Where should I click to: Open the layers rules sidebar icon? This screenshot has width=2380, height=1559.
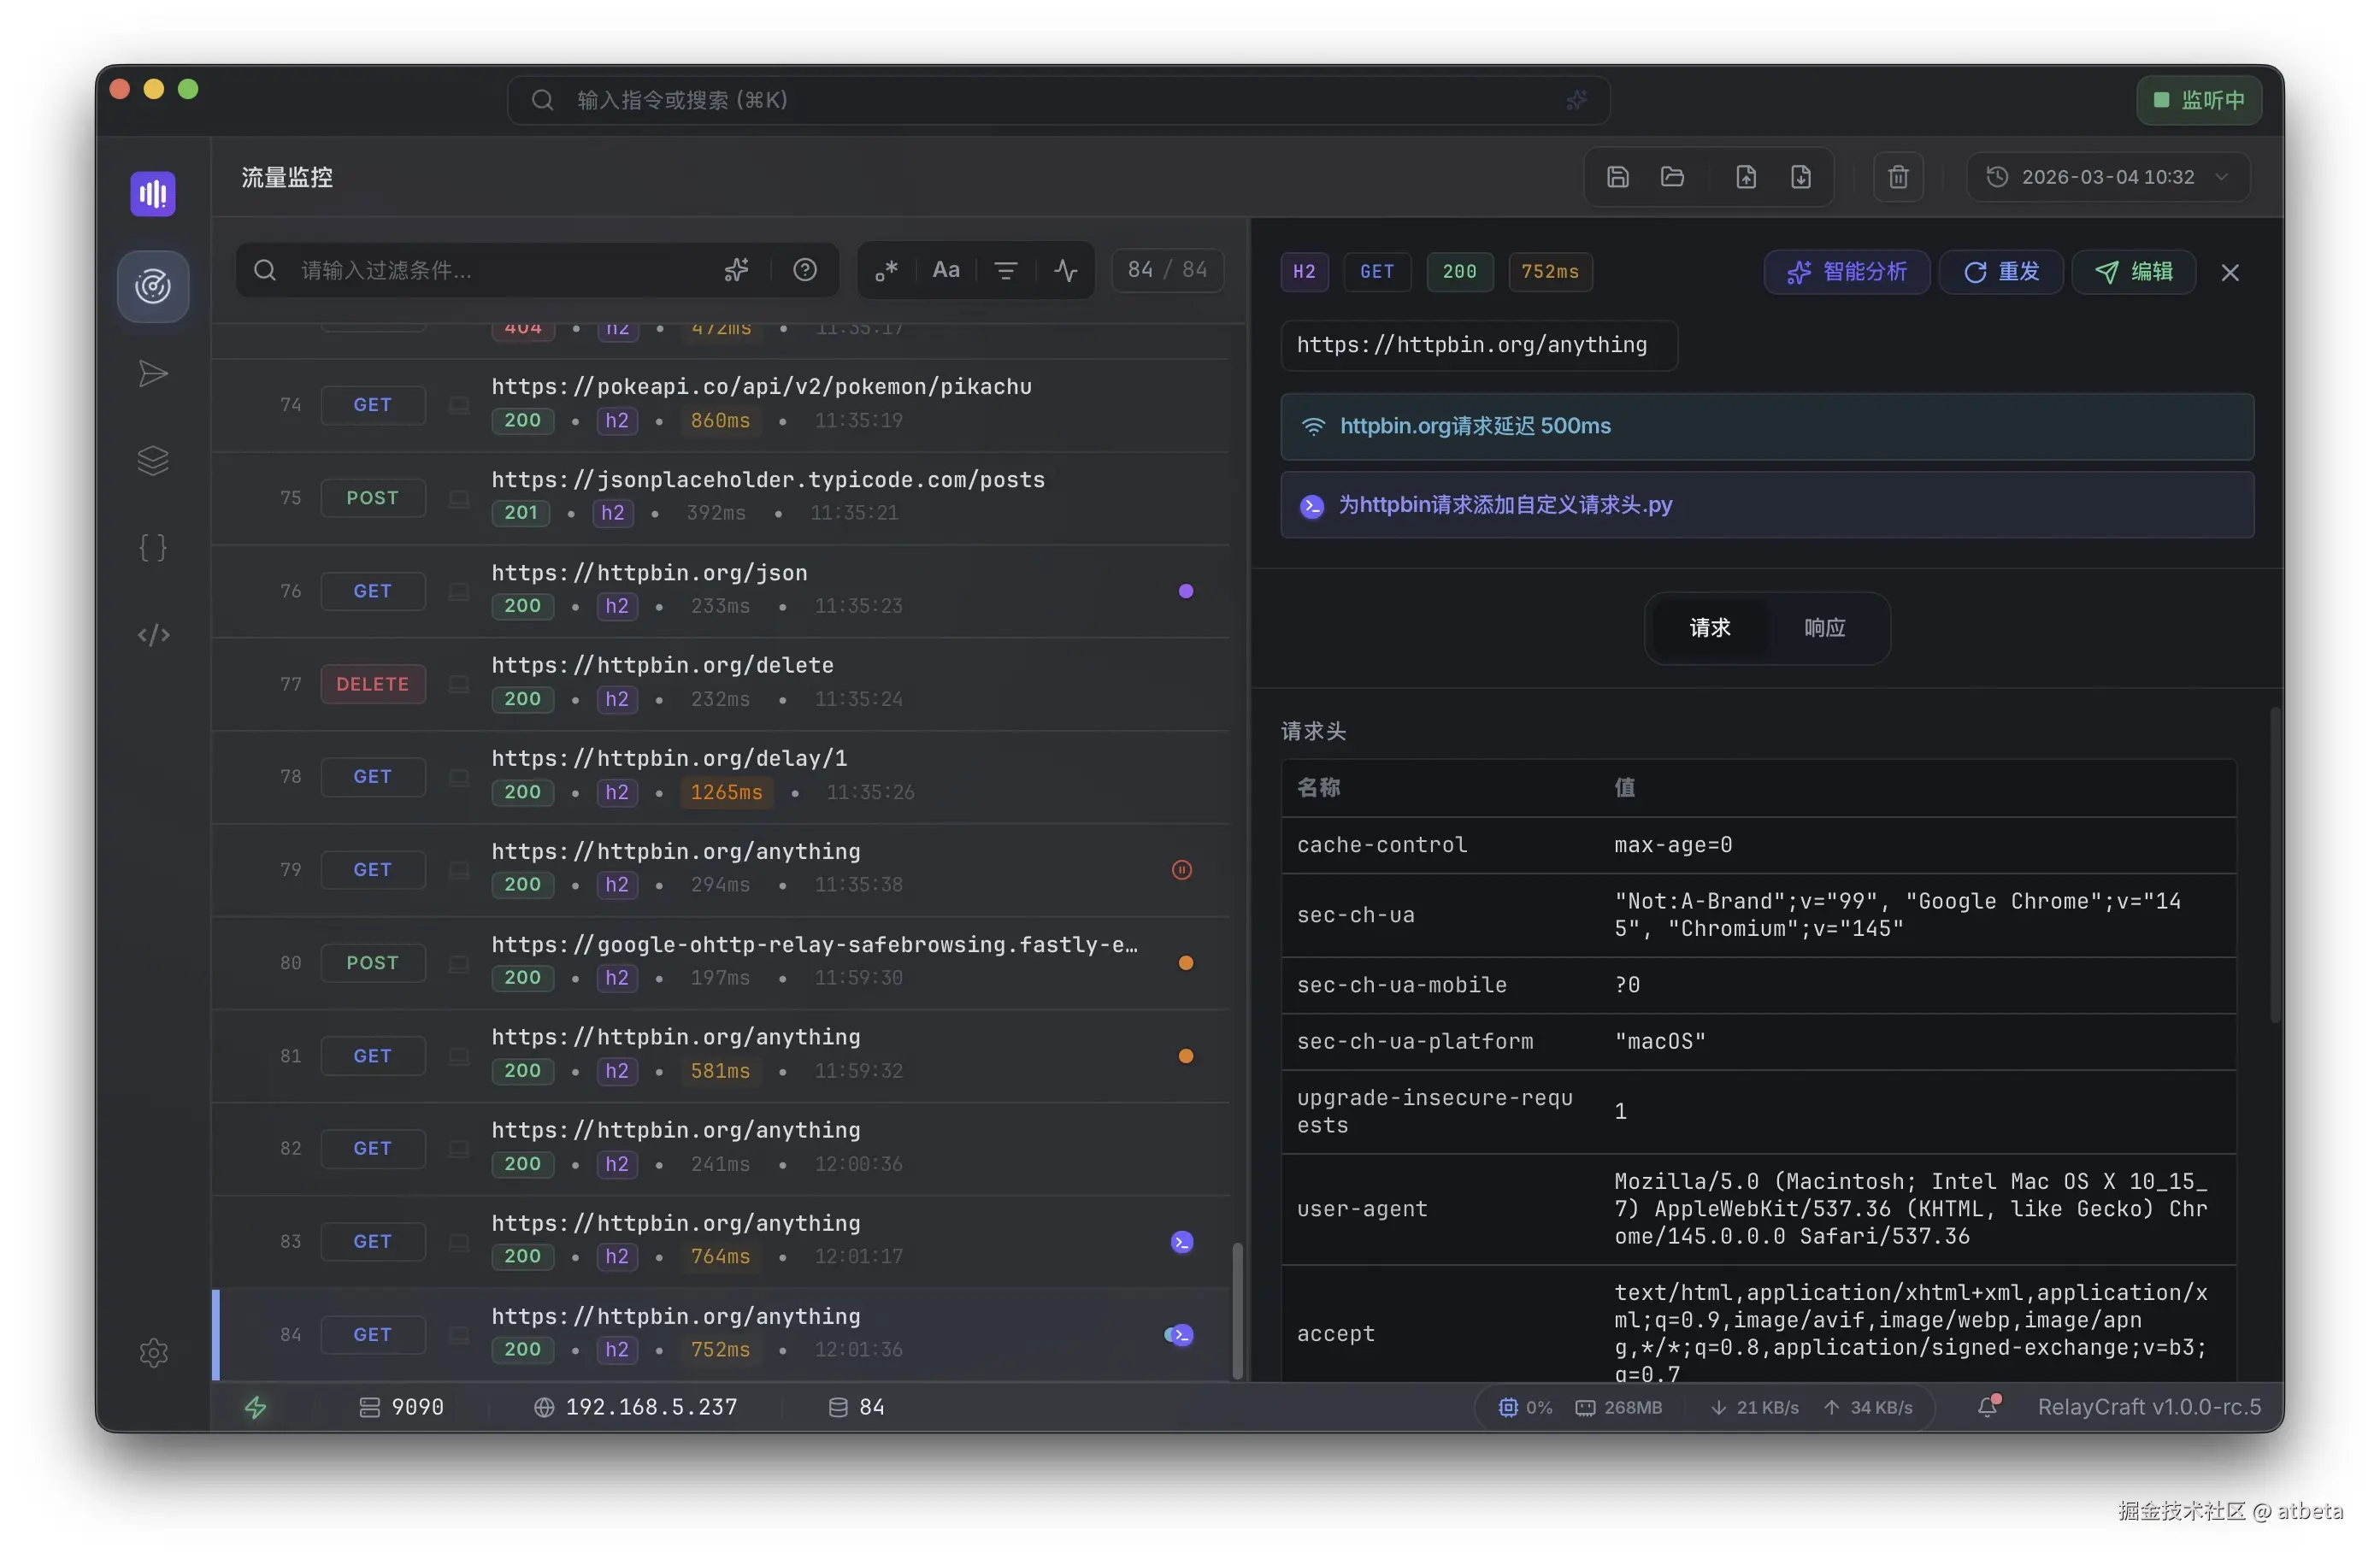coord(152,461)
